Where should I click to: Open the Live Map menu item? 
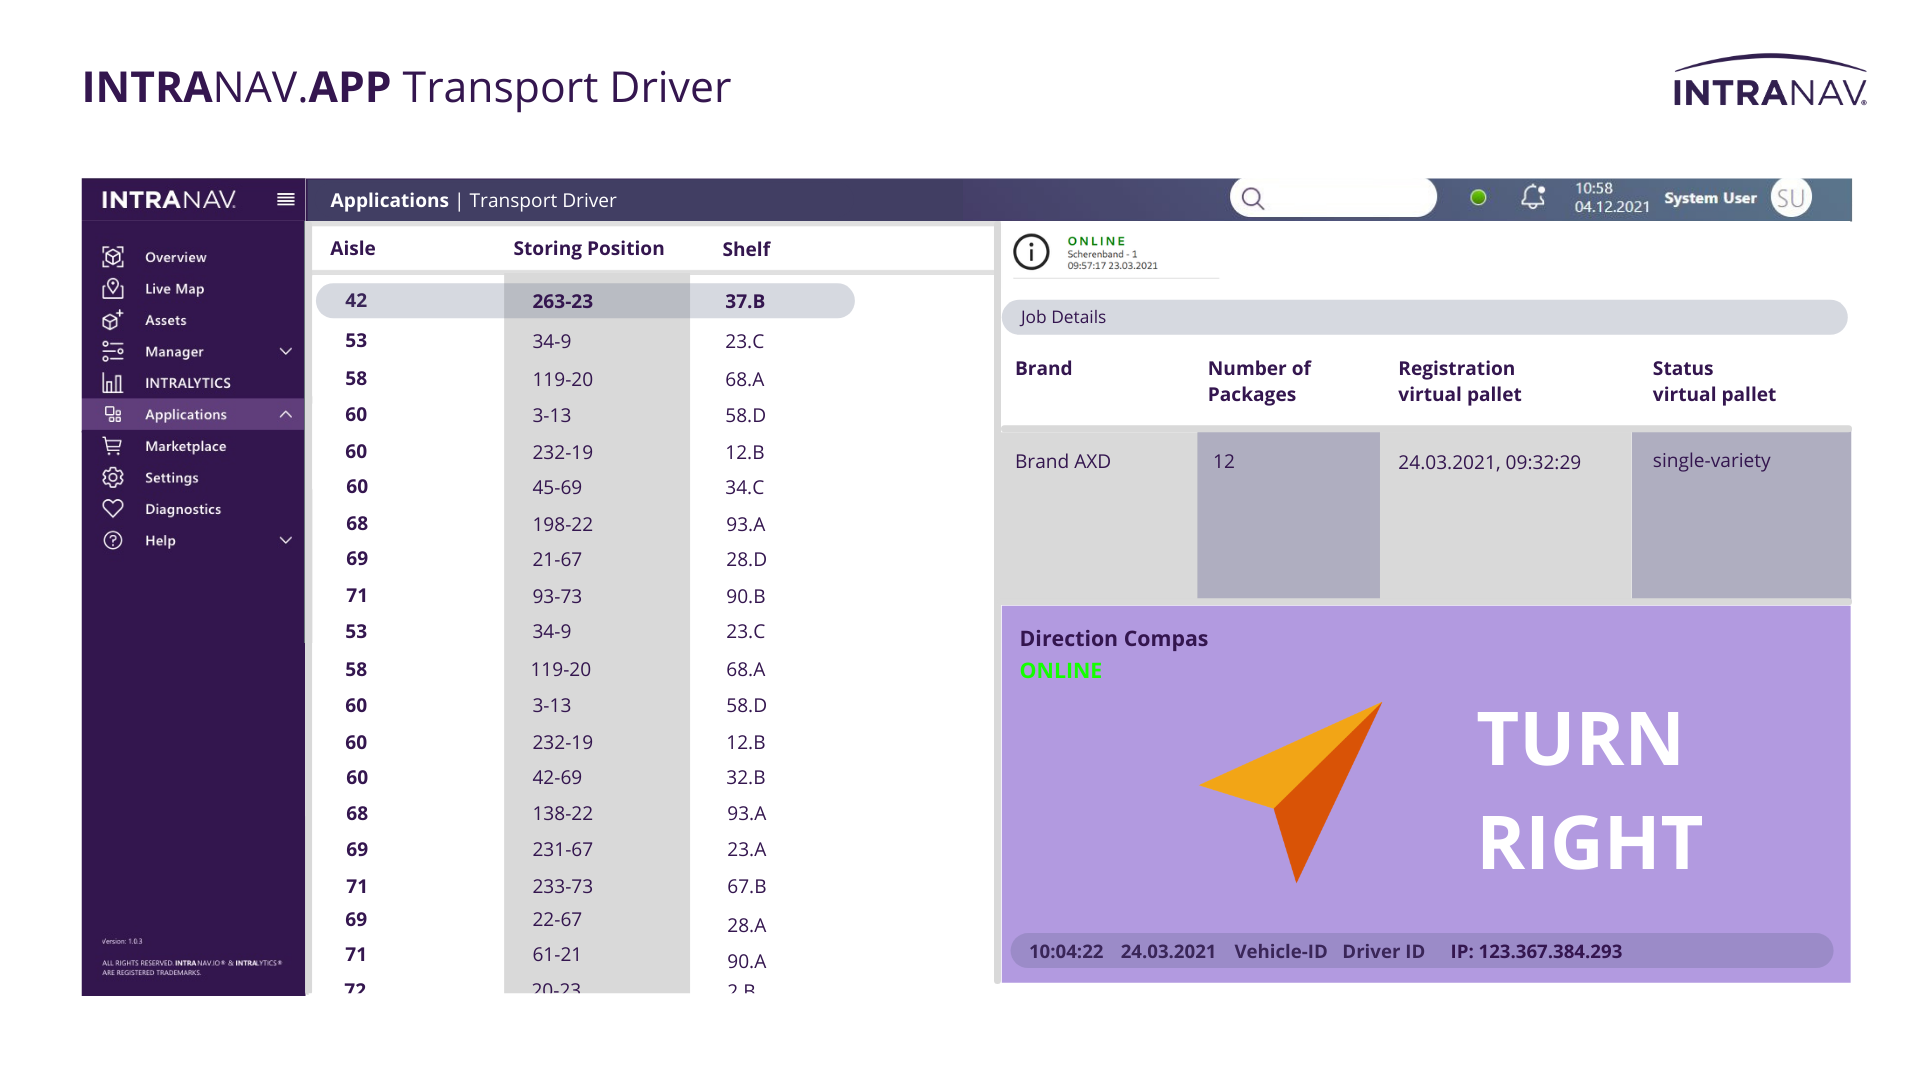175,289
